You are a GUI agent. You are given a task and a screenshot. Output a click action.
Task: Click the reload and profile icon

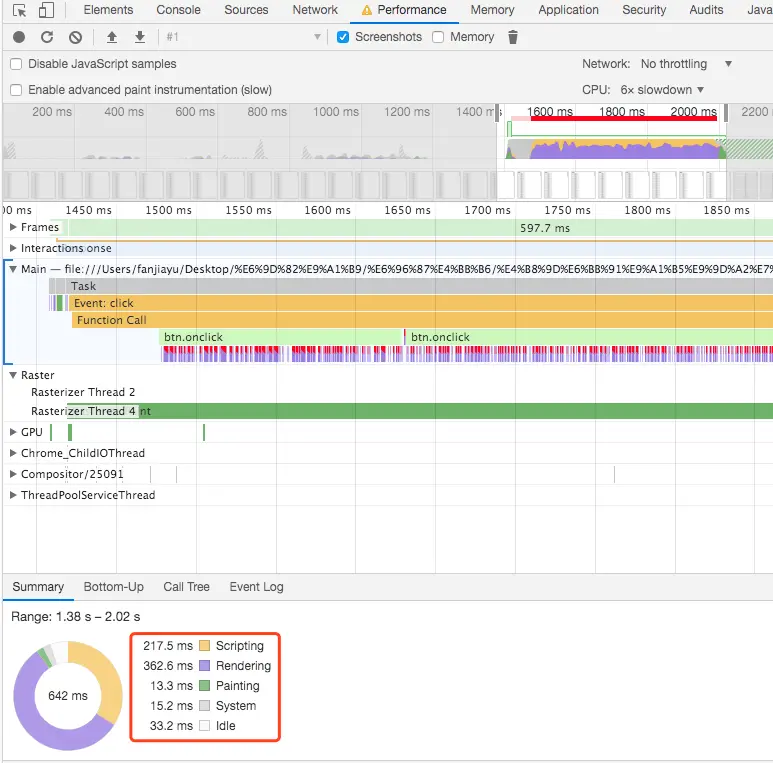pos(47,37)
